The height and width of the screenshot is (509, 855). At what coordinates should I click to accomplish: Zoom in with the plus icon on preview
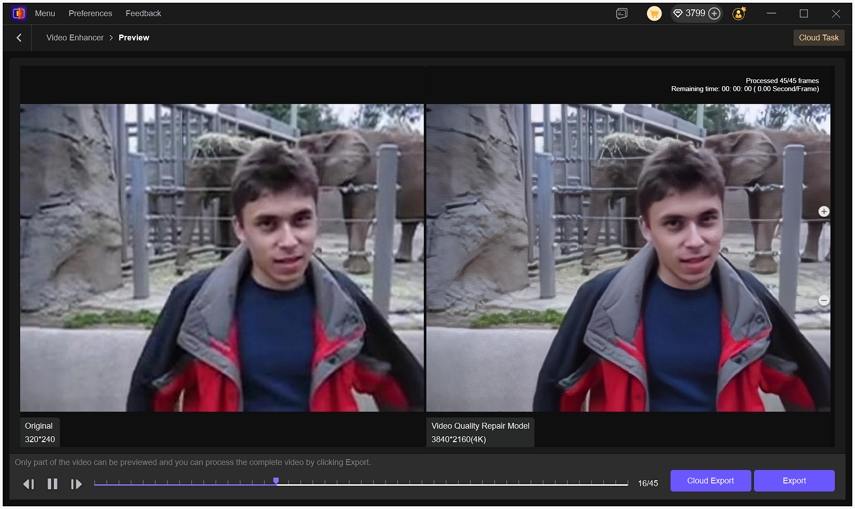point(823,212)
